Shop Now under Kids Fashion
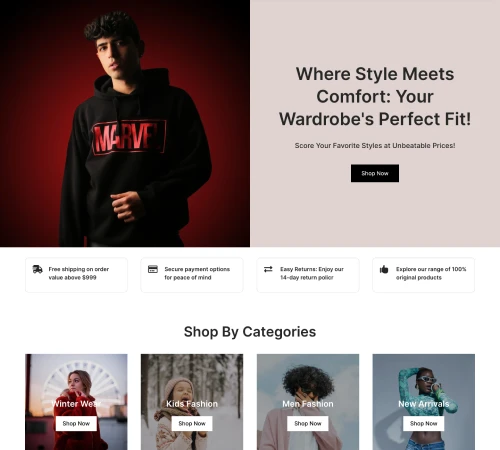500x450 pixels. pyautogui.click(x=192, y=423)
